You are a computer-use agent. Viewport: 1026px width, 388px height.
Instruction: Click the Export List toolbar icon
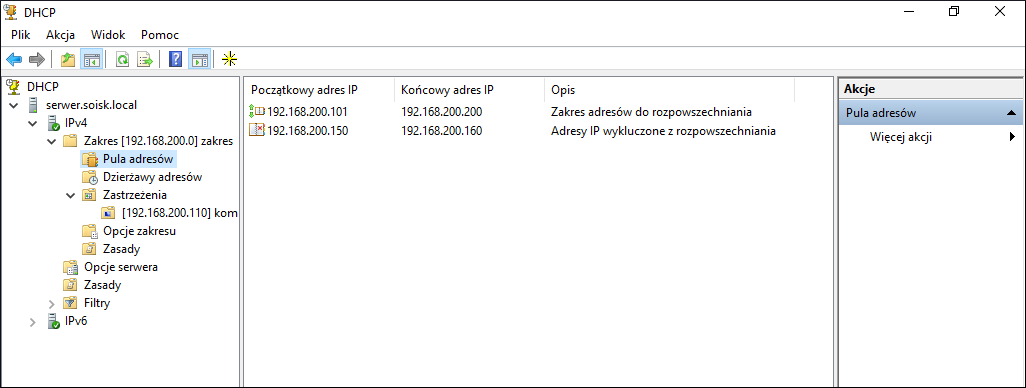tap(145, 60)
